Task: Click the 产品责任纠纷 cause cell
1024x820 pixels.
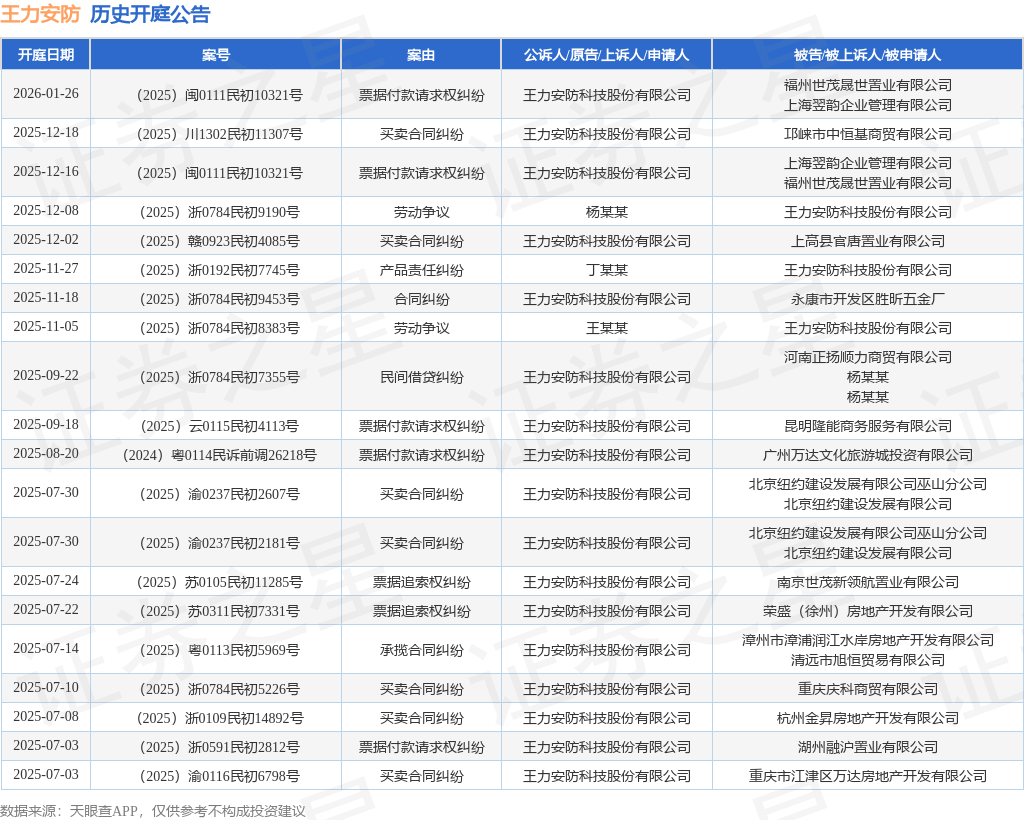Action: (x=421, y=270)
